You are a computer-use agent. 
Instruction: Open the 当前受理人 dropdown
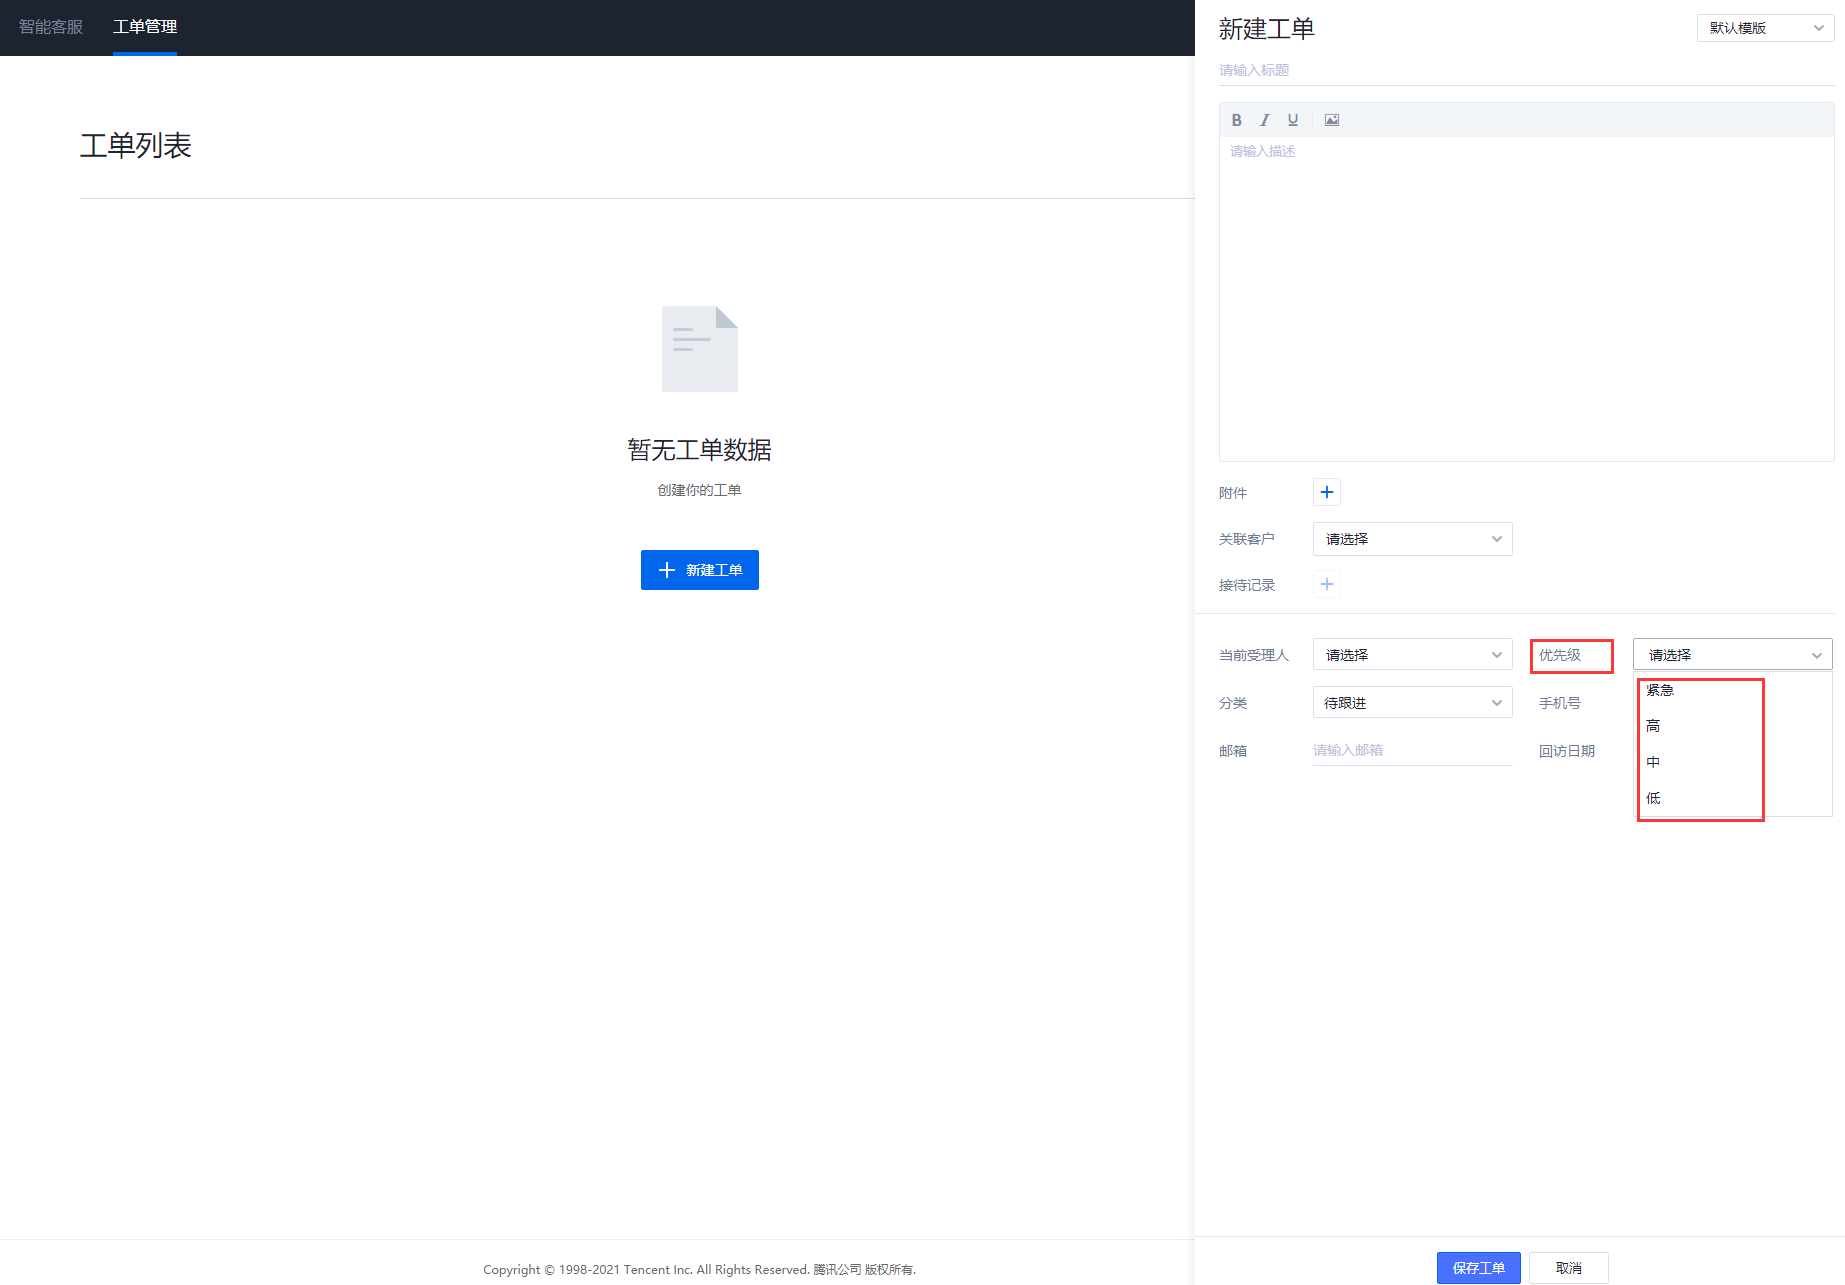pyautogui.click(x=1412, y=655)
